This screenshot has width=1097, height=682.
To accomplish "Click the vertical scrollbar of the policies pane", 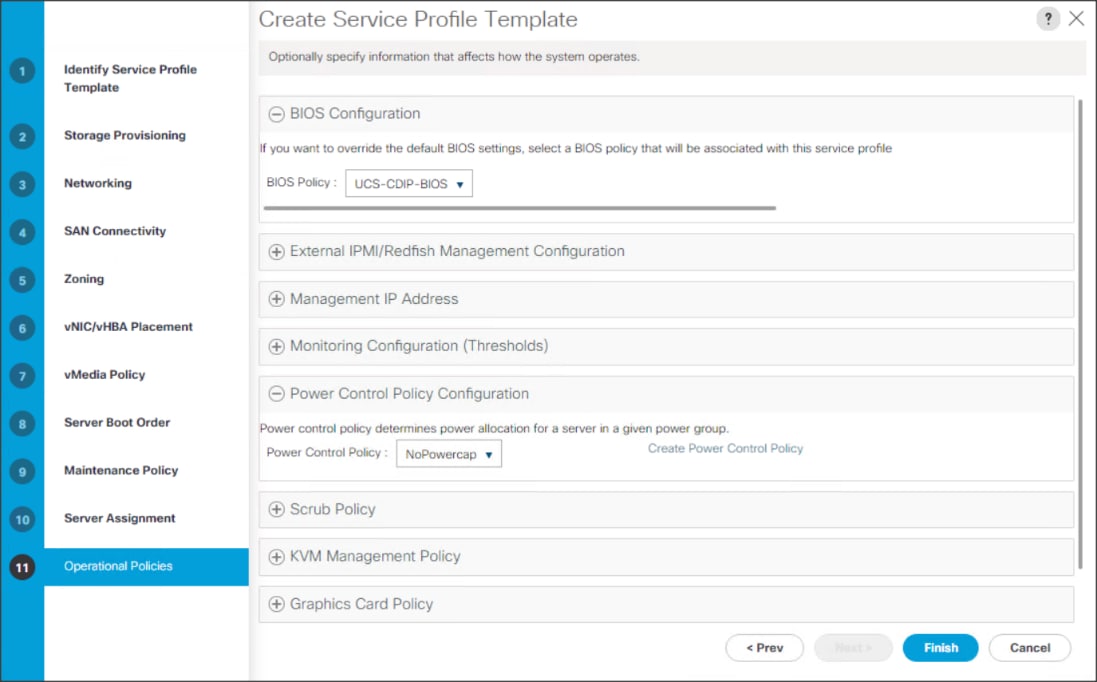I will click(1081, 330).
